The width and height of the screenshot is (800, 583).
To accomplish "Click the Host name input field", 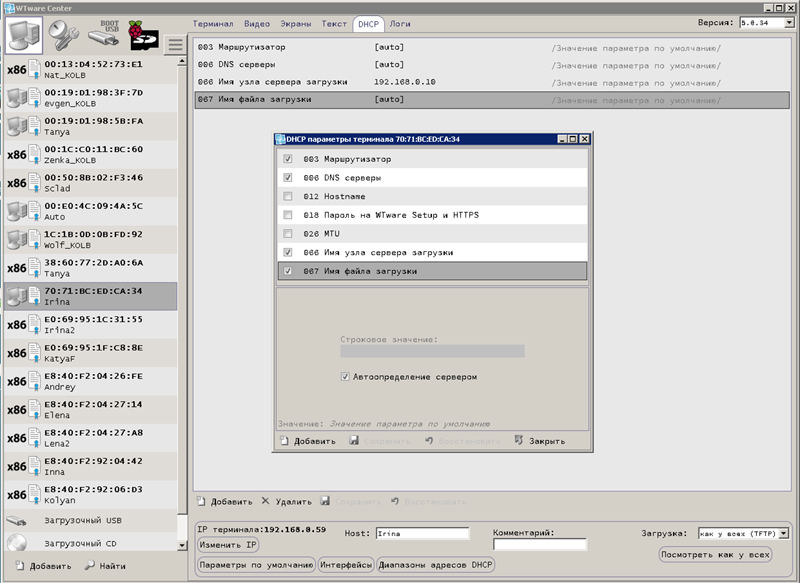I will tap(421, 534).
